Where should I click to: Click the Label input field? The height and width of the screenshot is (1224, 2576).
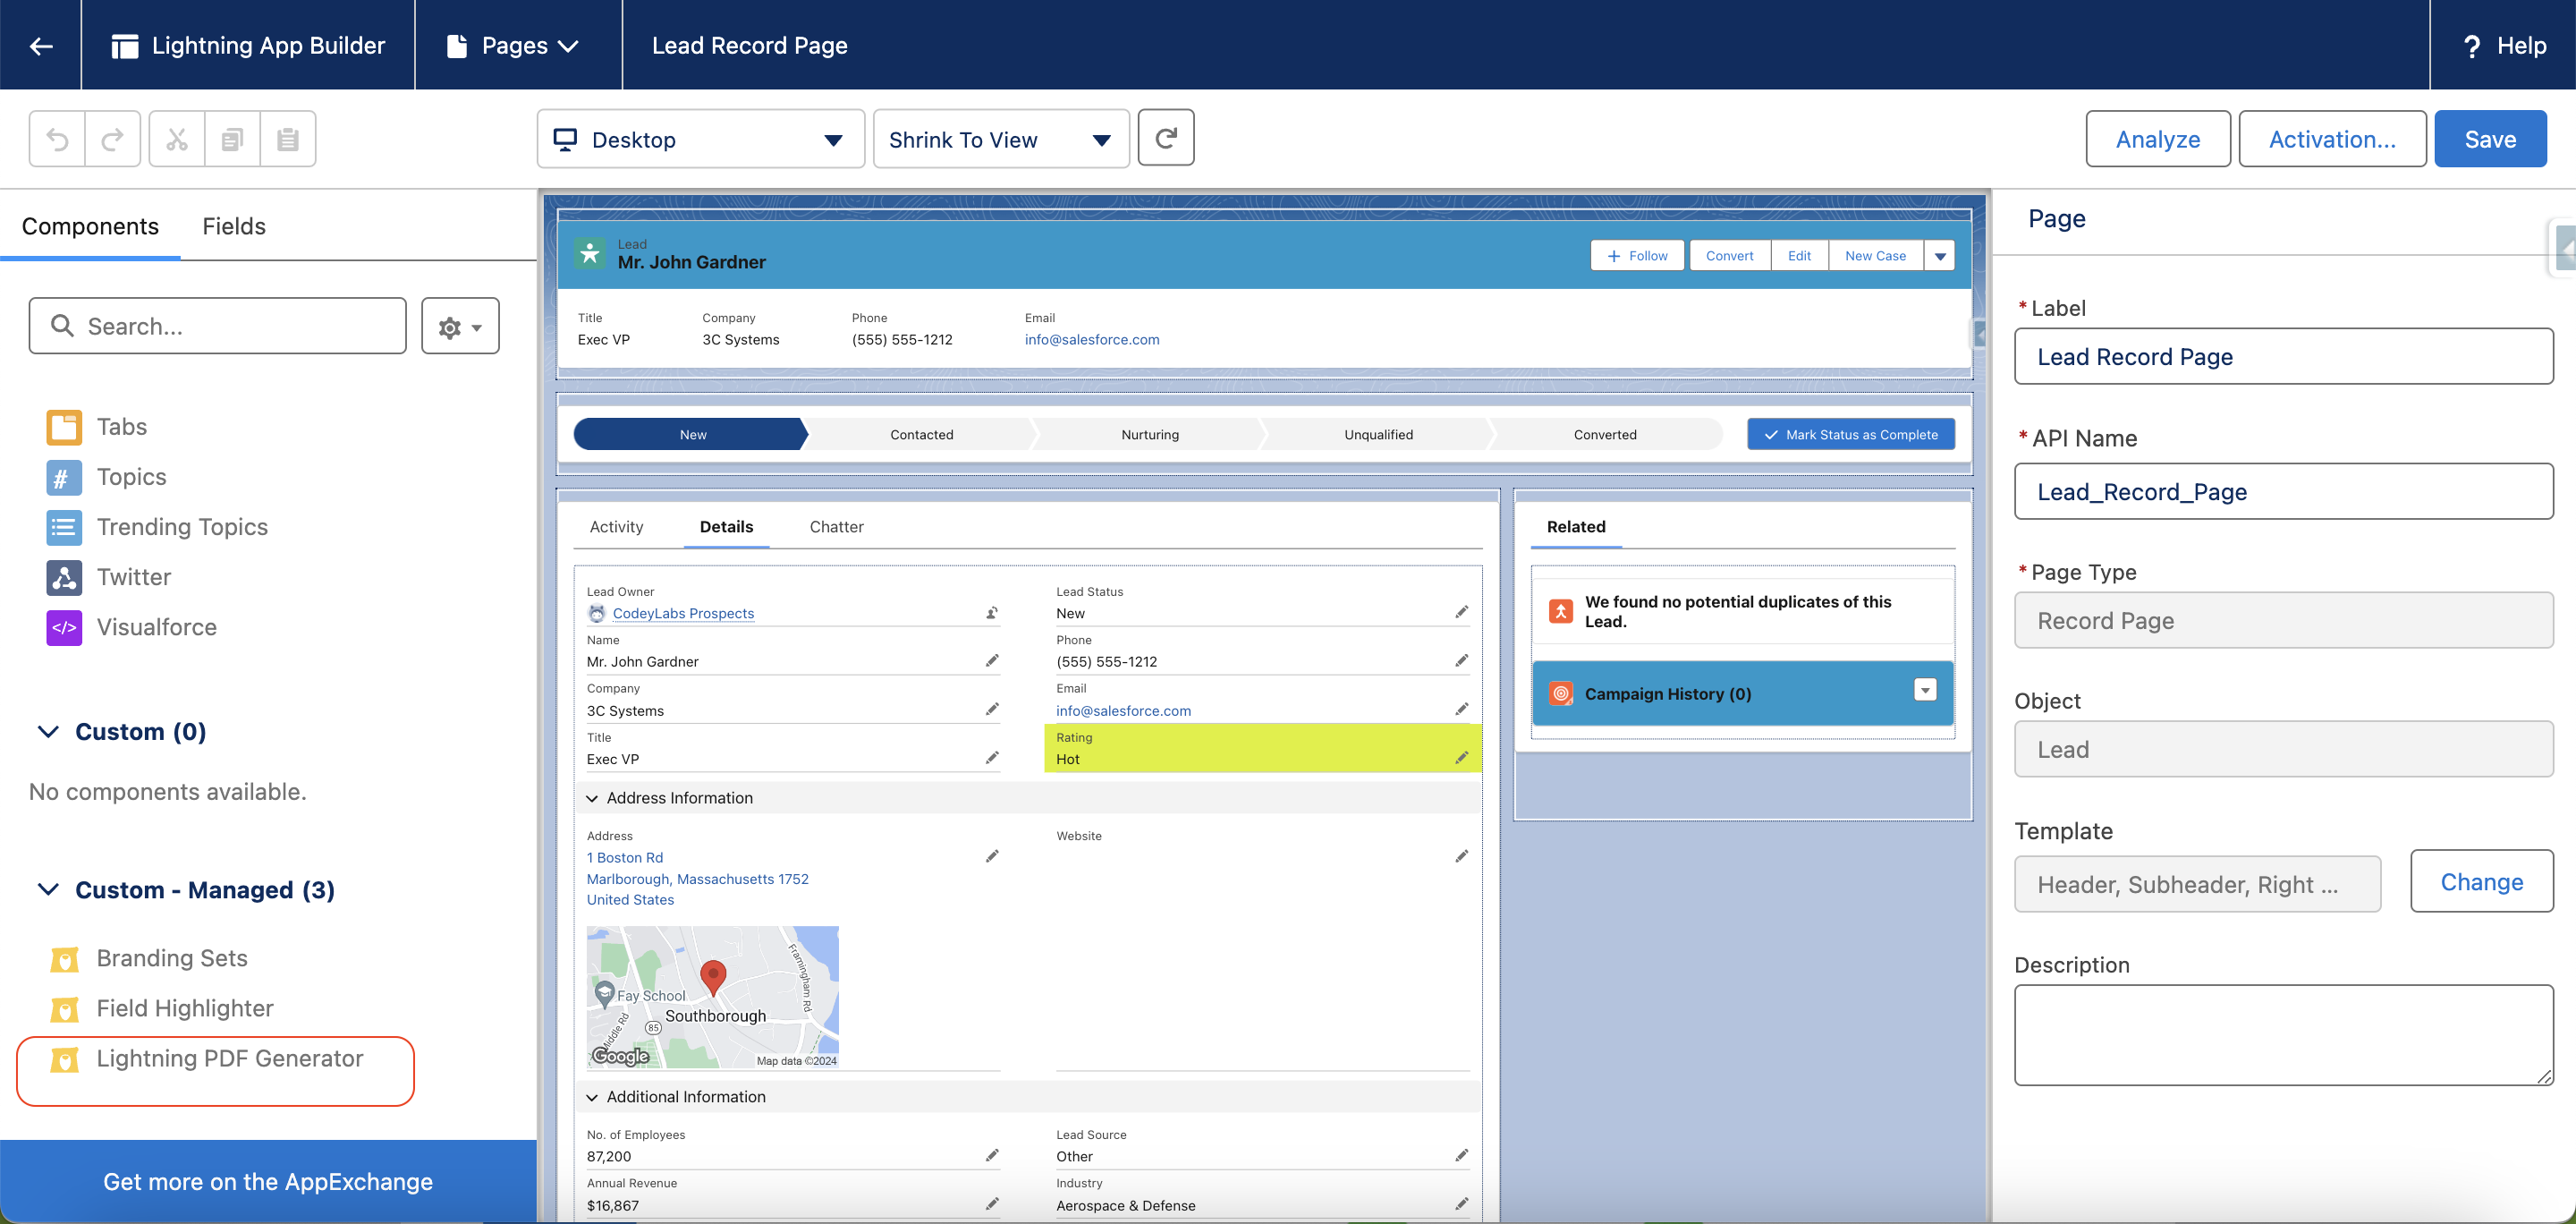[x=2283, y=356]
